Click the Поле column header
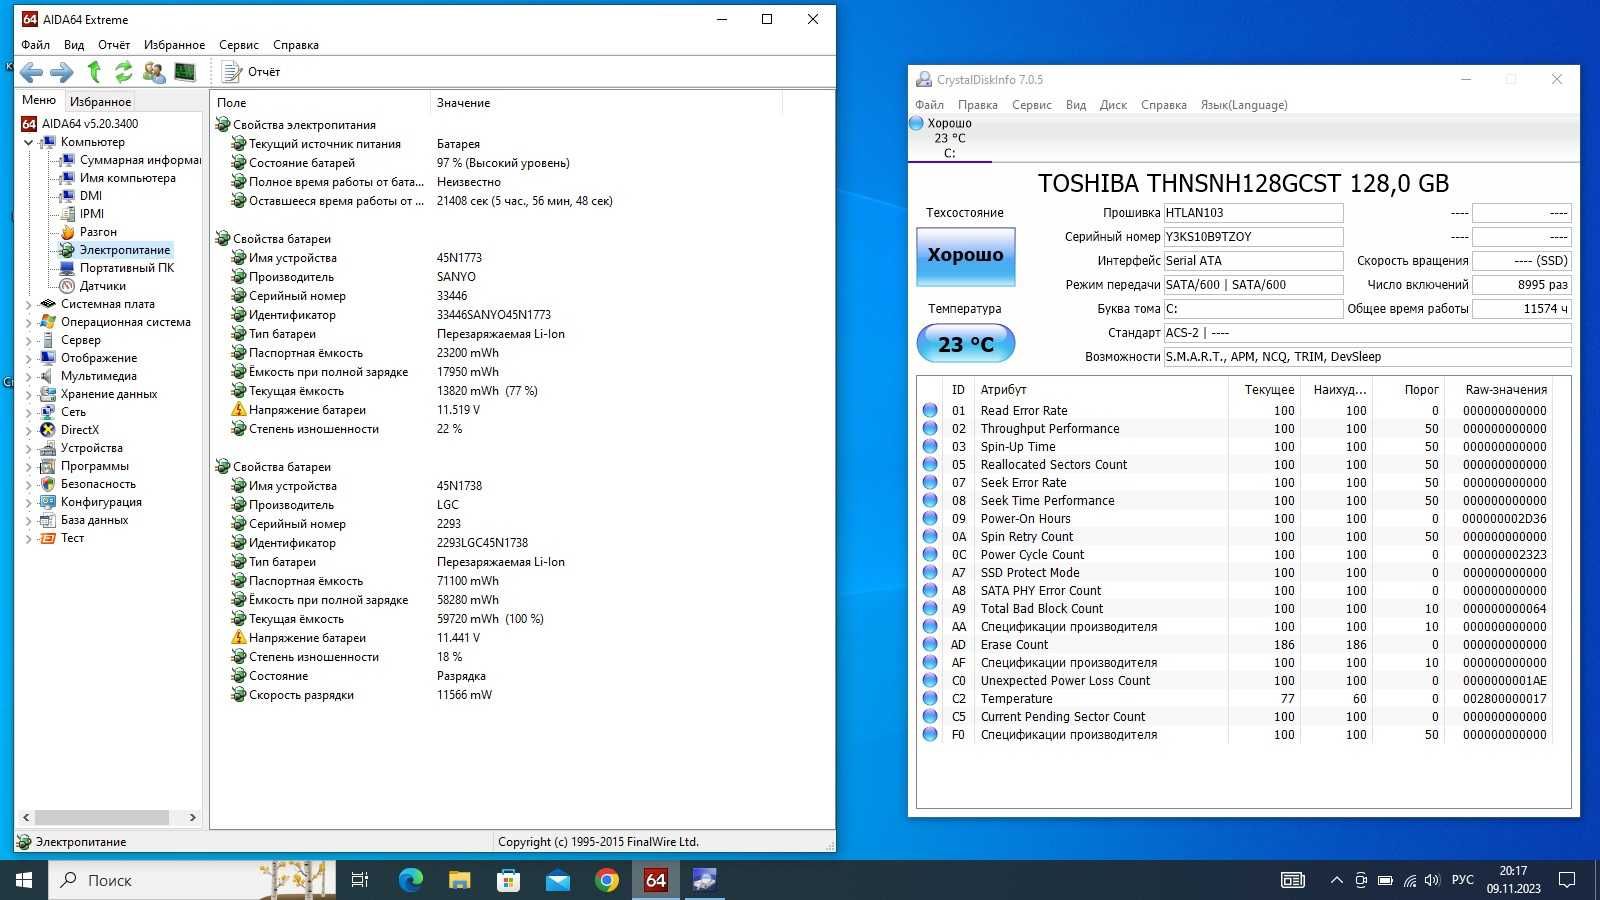Image resolution: width=1600 pixels, height=900 pixels. 320,103
